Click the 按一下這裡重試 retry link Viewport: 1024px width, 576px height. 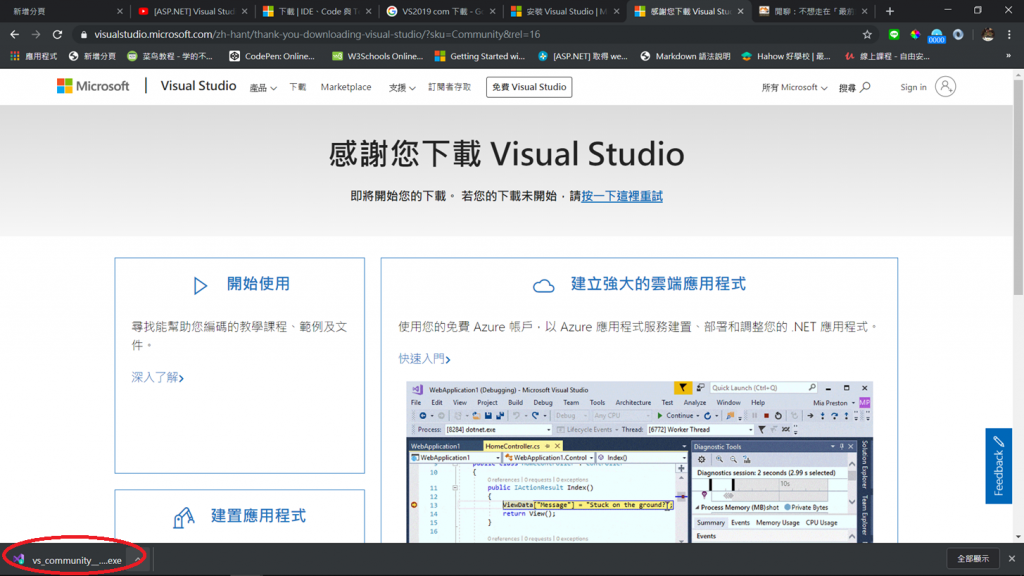coord(622,196)
